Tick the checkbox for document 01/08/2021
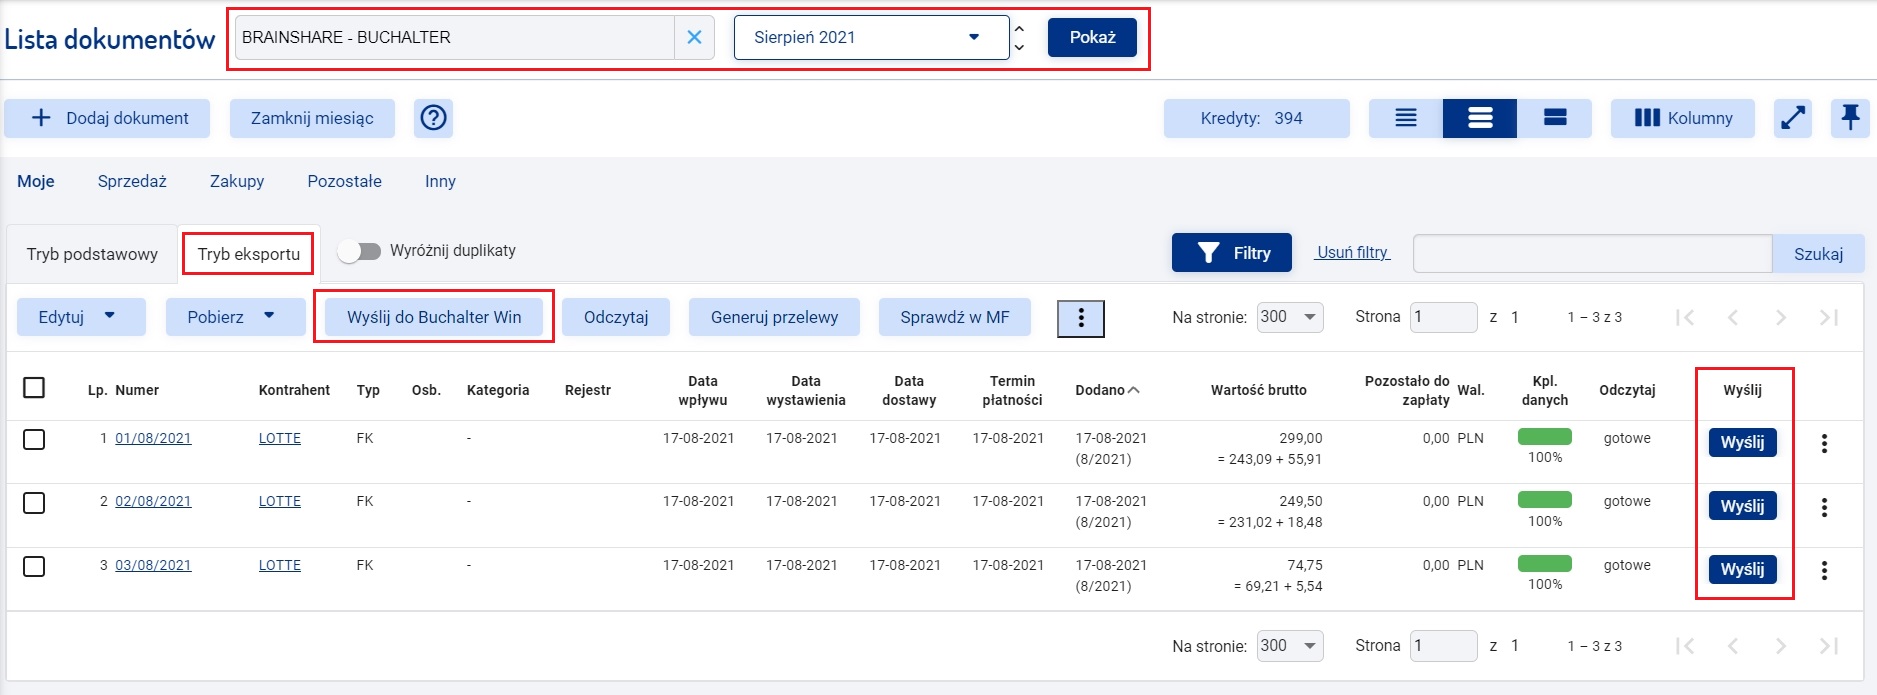 [x=34, y=439]
